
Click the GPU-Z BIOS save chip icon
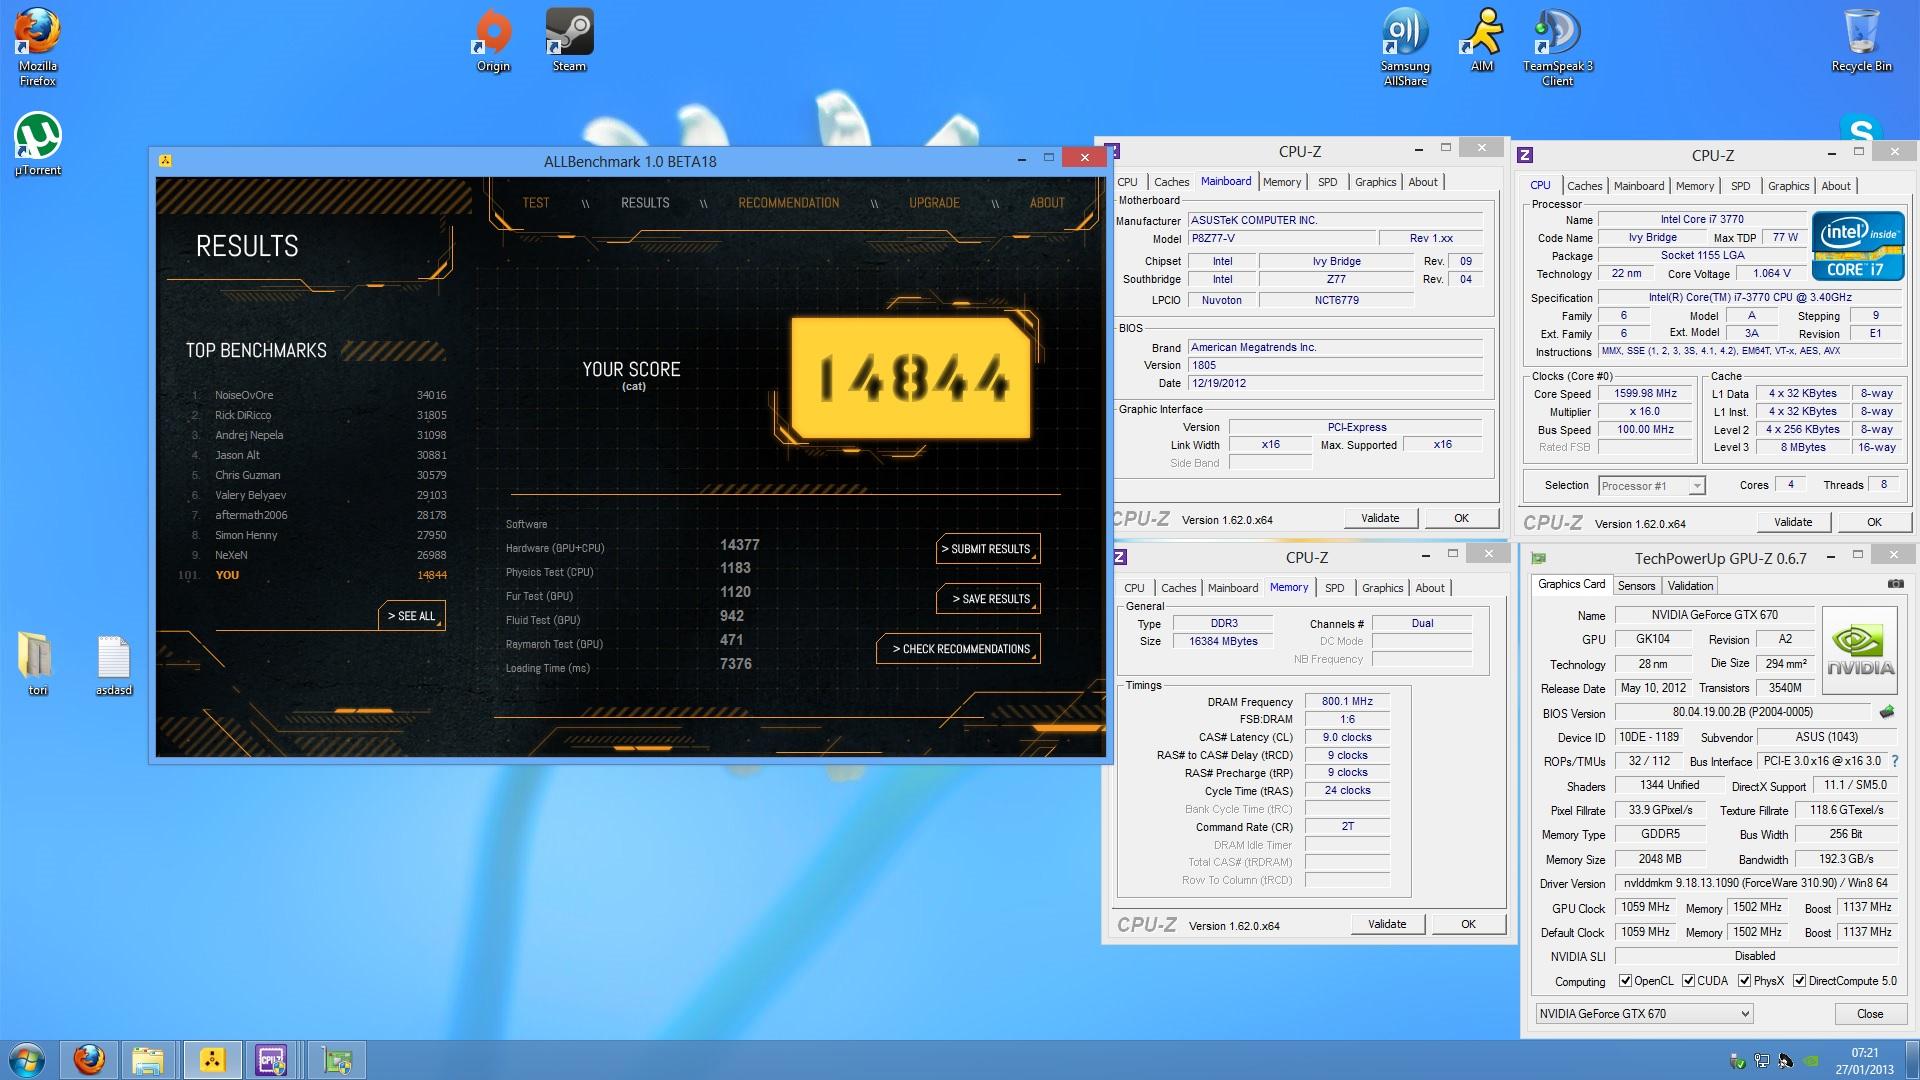(x=1886, y=712)
